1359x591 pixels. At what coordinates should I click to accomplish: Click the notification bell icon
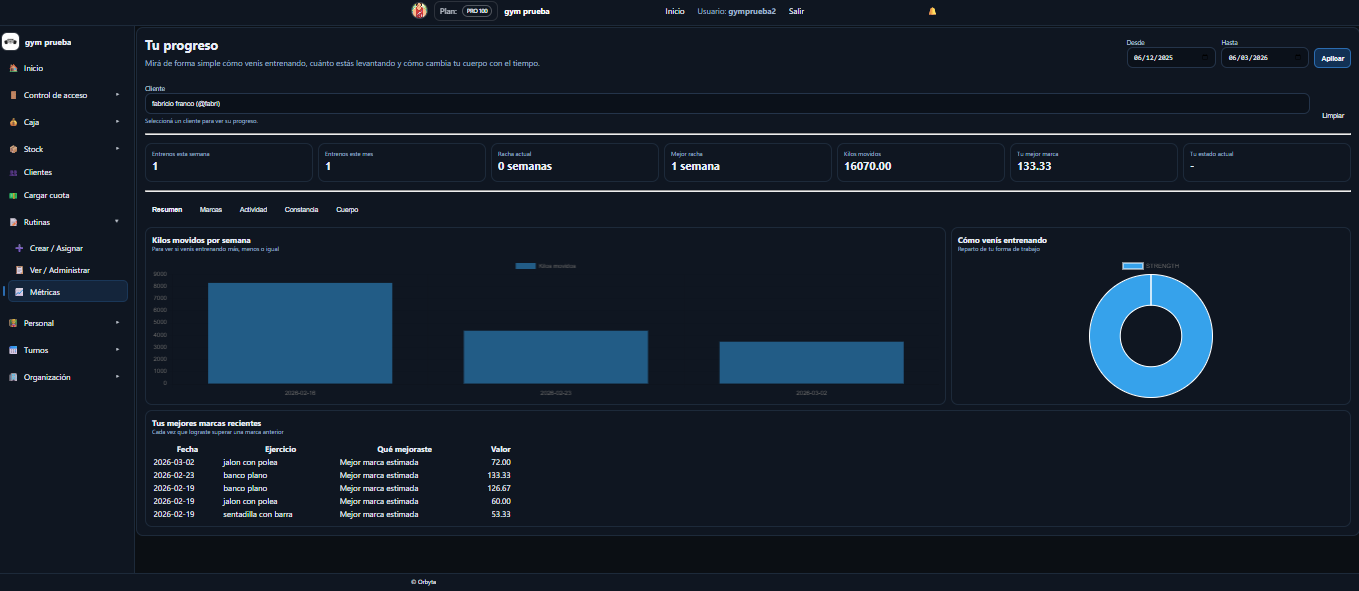(932, 11)
